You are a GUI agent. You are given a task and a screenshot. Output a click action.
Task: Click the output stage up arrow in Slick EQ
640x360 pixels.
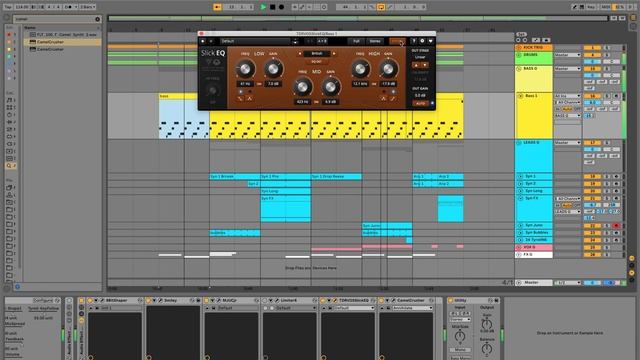(x=416, y=65)
